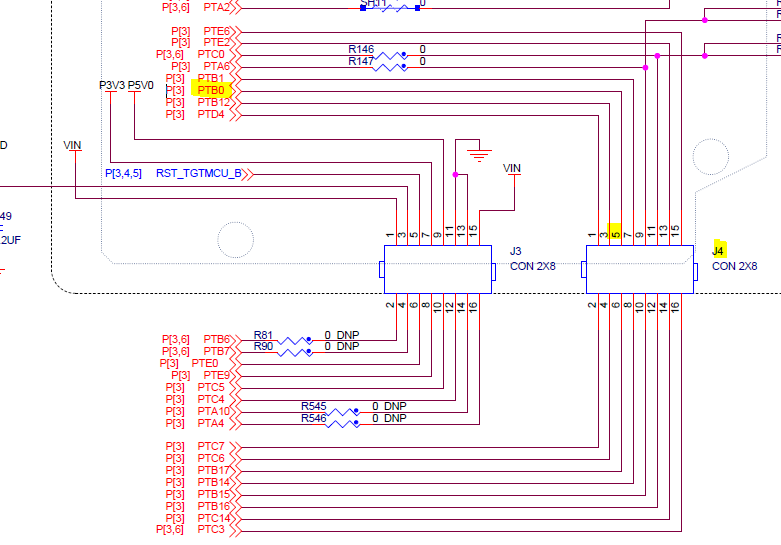Select the PTB17 net label

click(214, 470)
